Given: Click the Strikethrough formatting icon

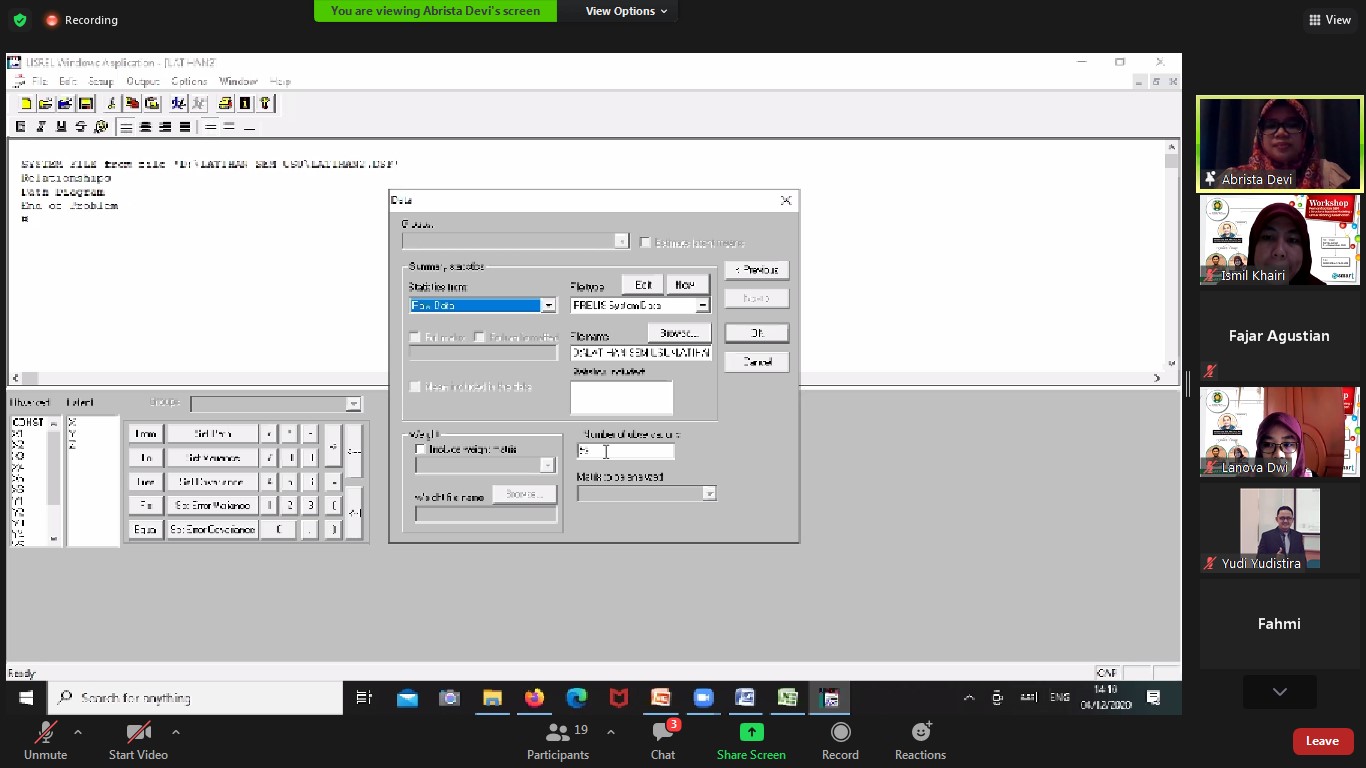Looking at the screenshot, I should point(81,127).
